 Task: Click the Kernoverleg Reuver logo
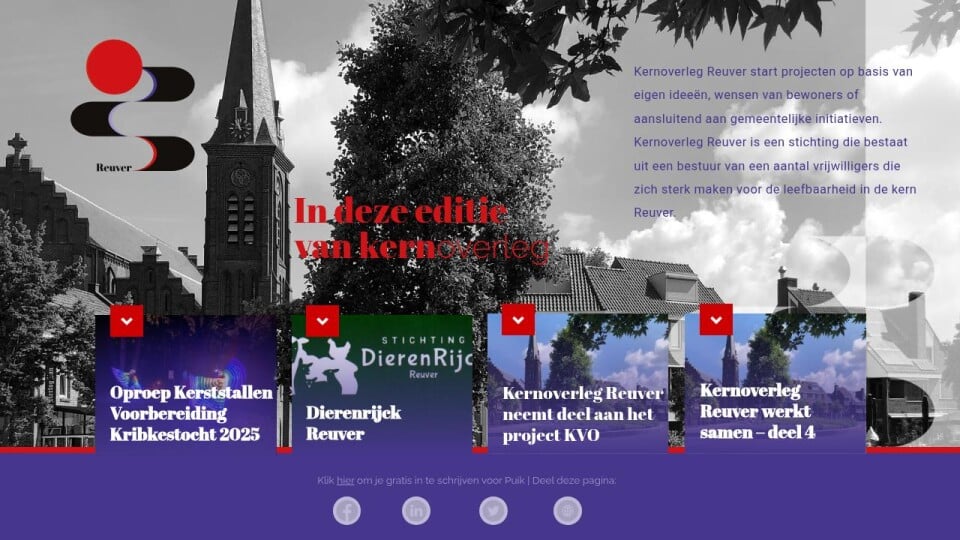point(132,108)
